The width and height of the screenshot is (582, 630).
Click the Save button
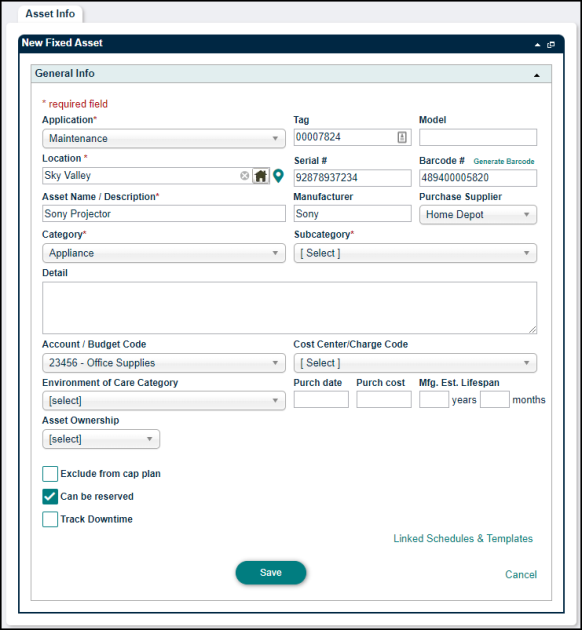coord(271,573)
